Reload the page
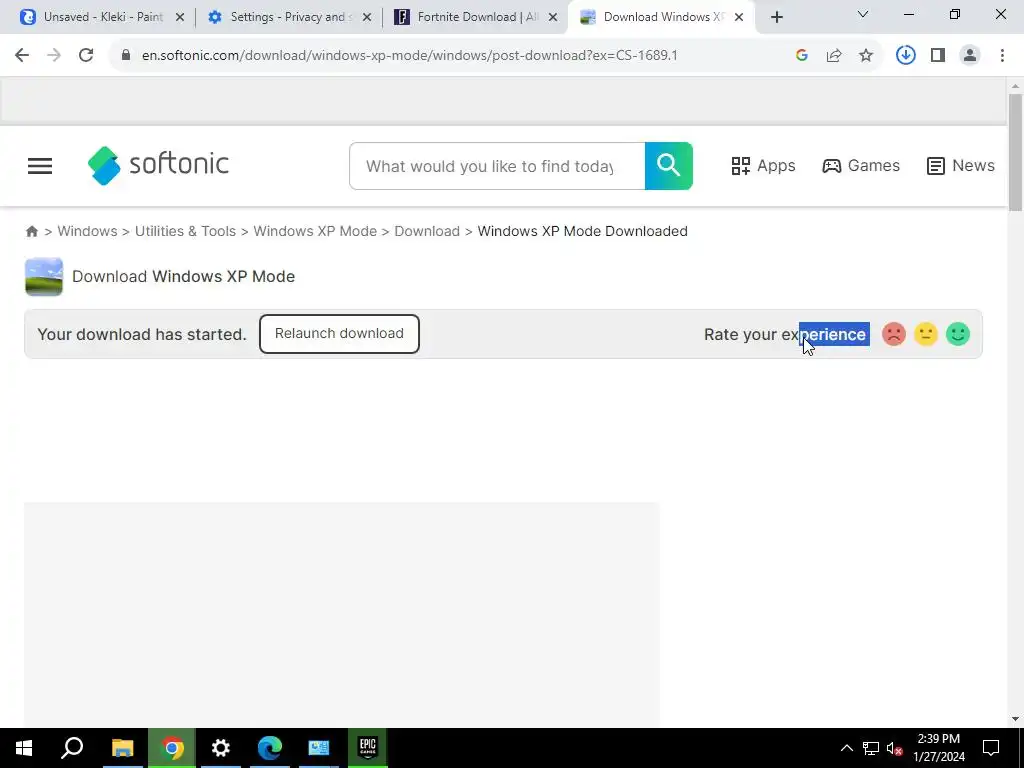 [x=86, y=56]
